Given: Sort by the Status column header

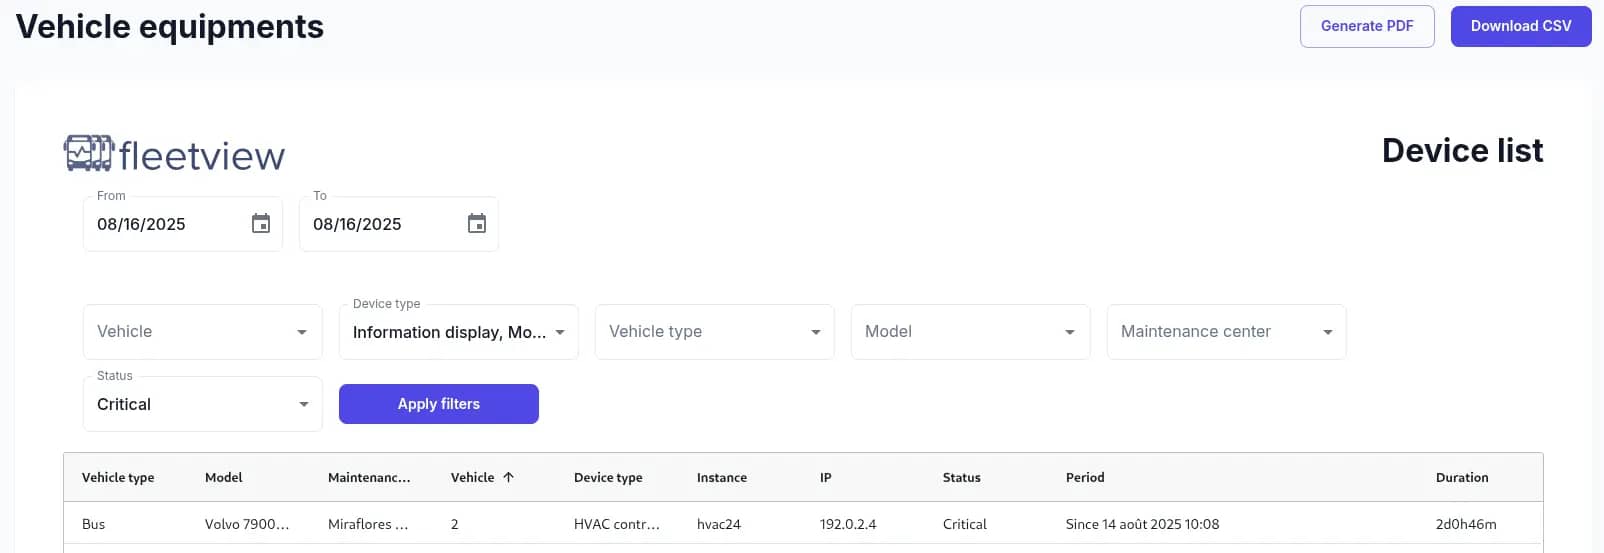Looking at the screenshot, I should [x=962, y=478].
